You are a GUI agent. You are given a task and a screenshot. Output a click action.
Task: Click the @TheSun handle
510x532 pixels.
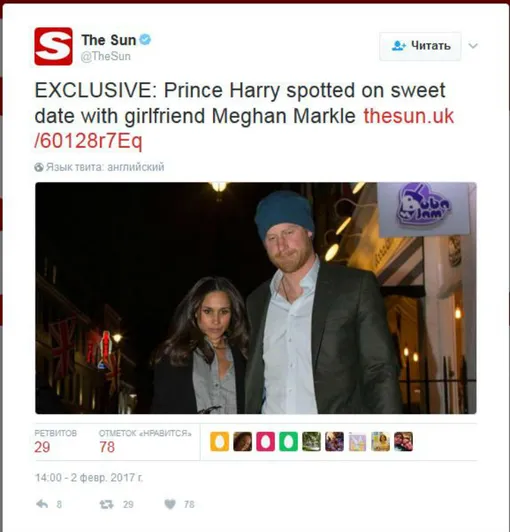pyautogui.click(x=106, y=56)
